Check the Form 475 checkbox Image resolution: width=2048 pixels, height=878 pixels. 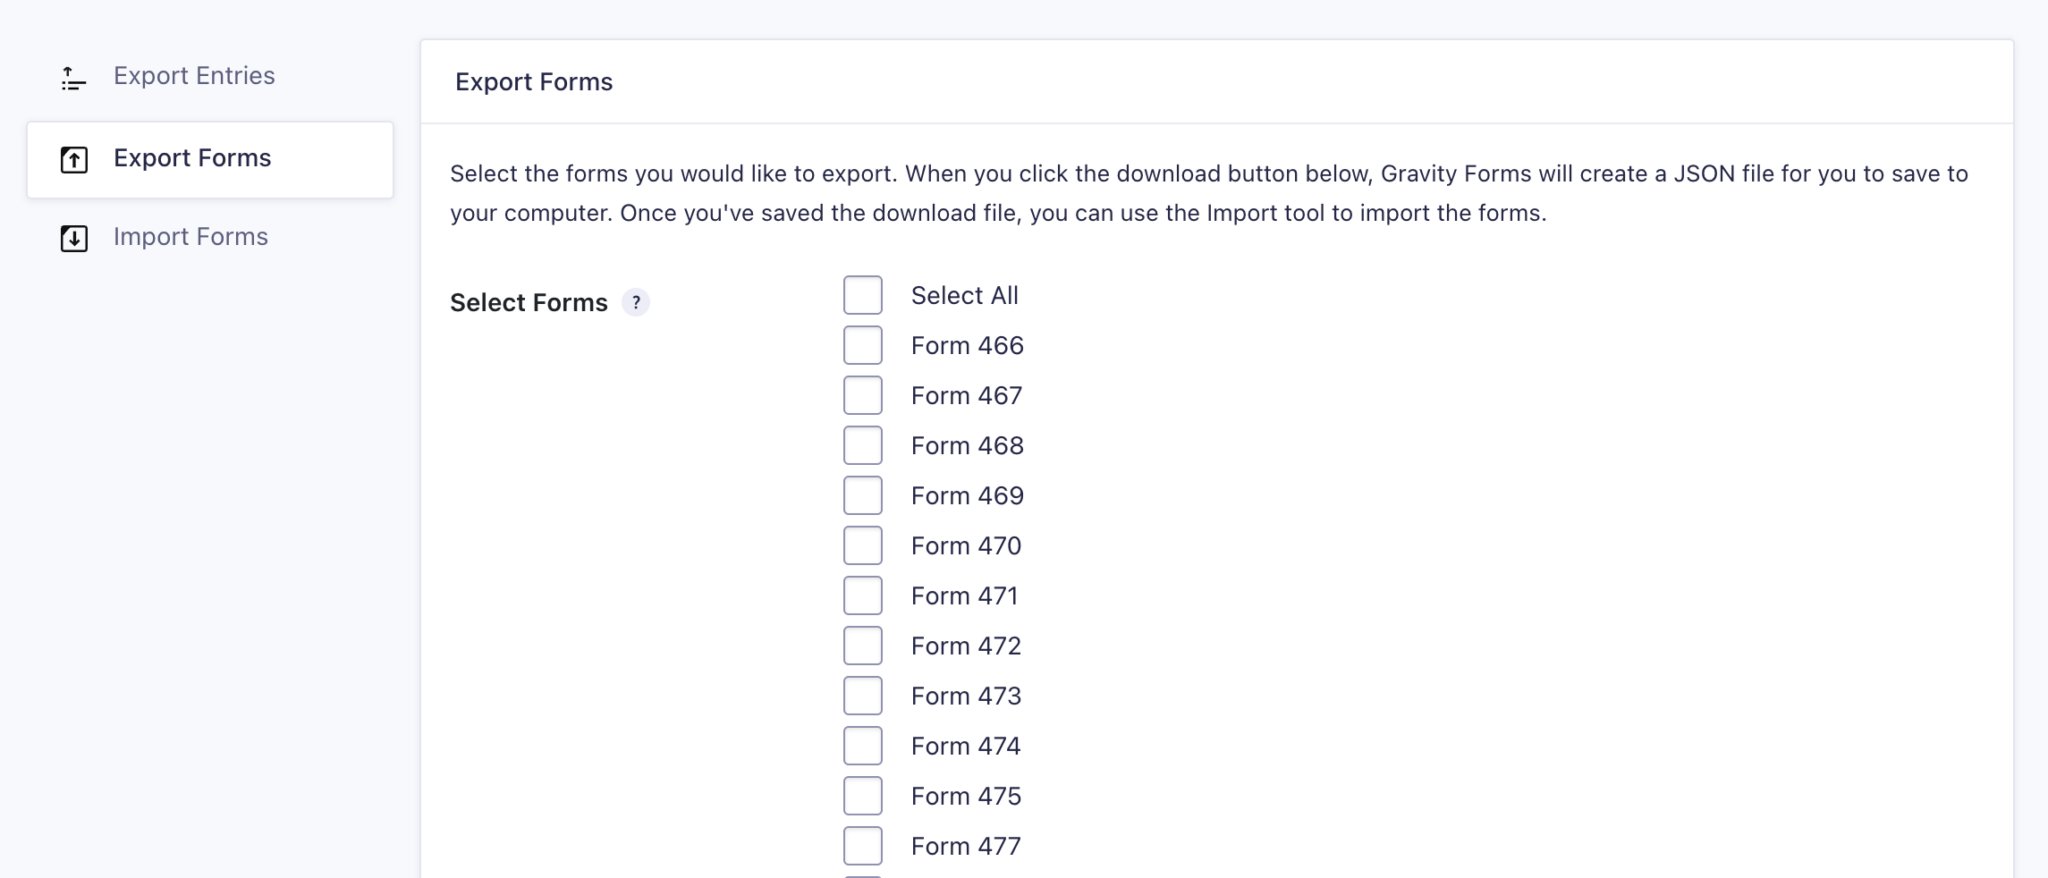[862, 794]
